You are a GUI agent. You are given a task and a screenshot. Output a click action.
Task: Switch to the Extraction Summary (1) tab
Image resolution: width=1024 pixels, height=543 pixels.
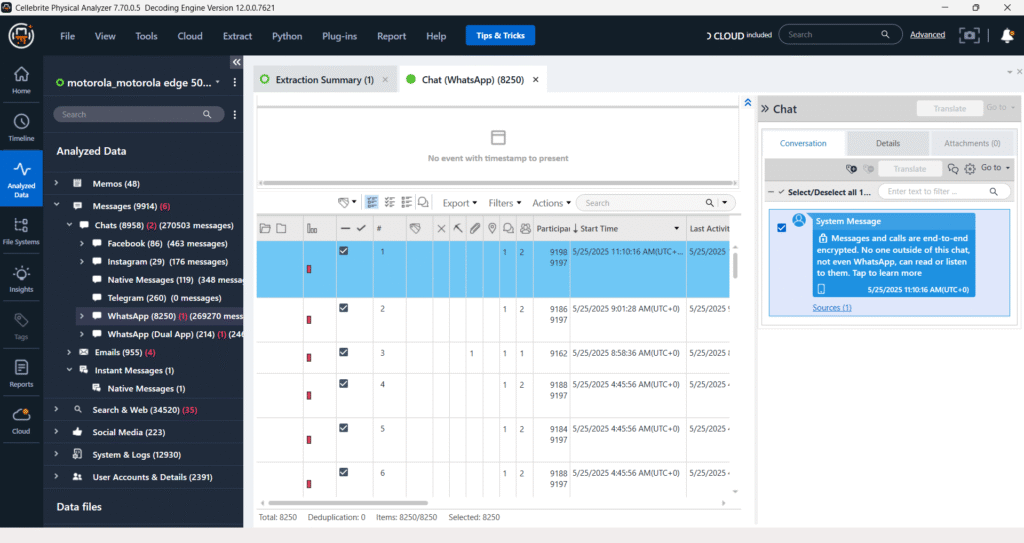(x=325, y=80)
